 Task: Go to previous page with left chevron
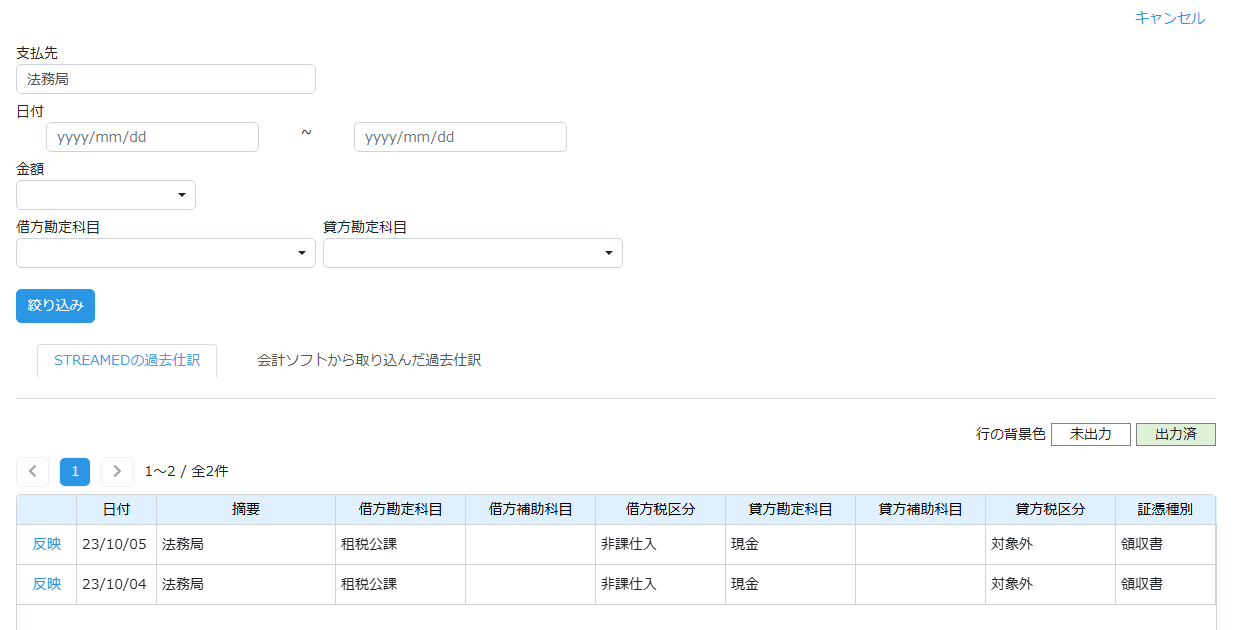tap(32, 471)
